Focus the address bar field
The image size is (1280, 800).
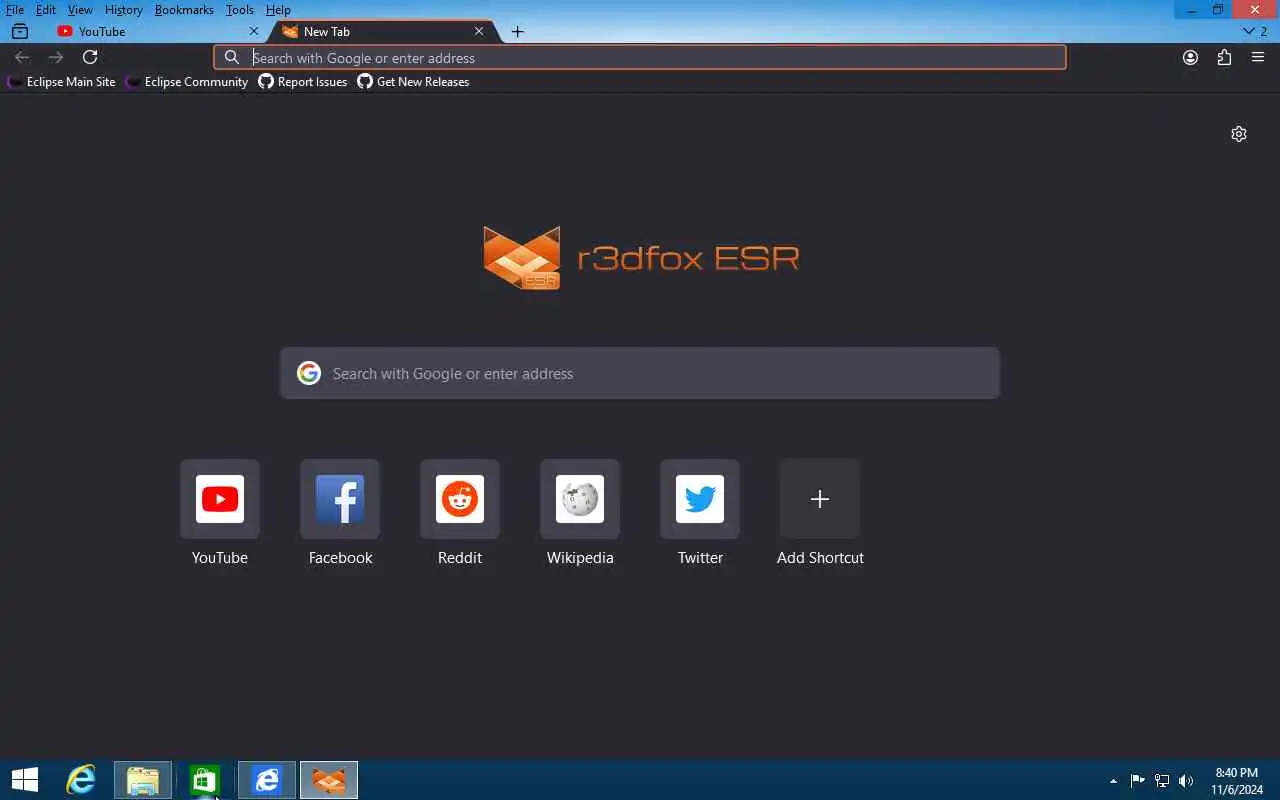tap(640, 57)
